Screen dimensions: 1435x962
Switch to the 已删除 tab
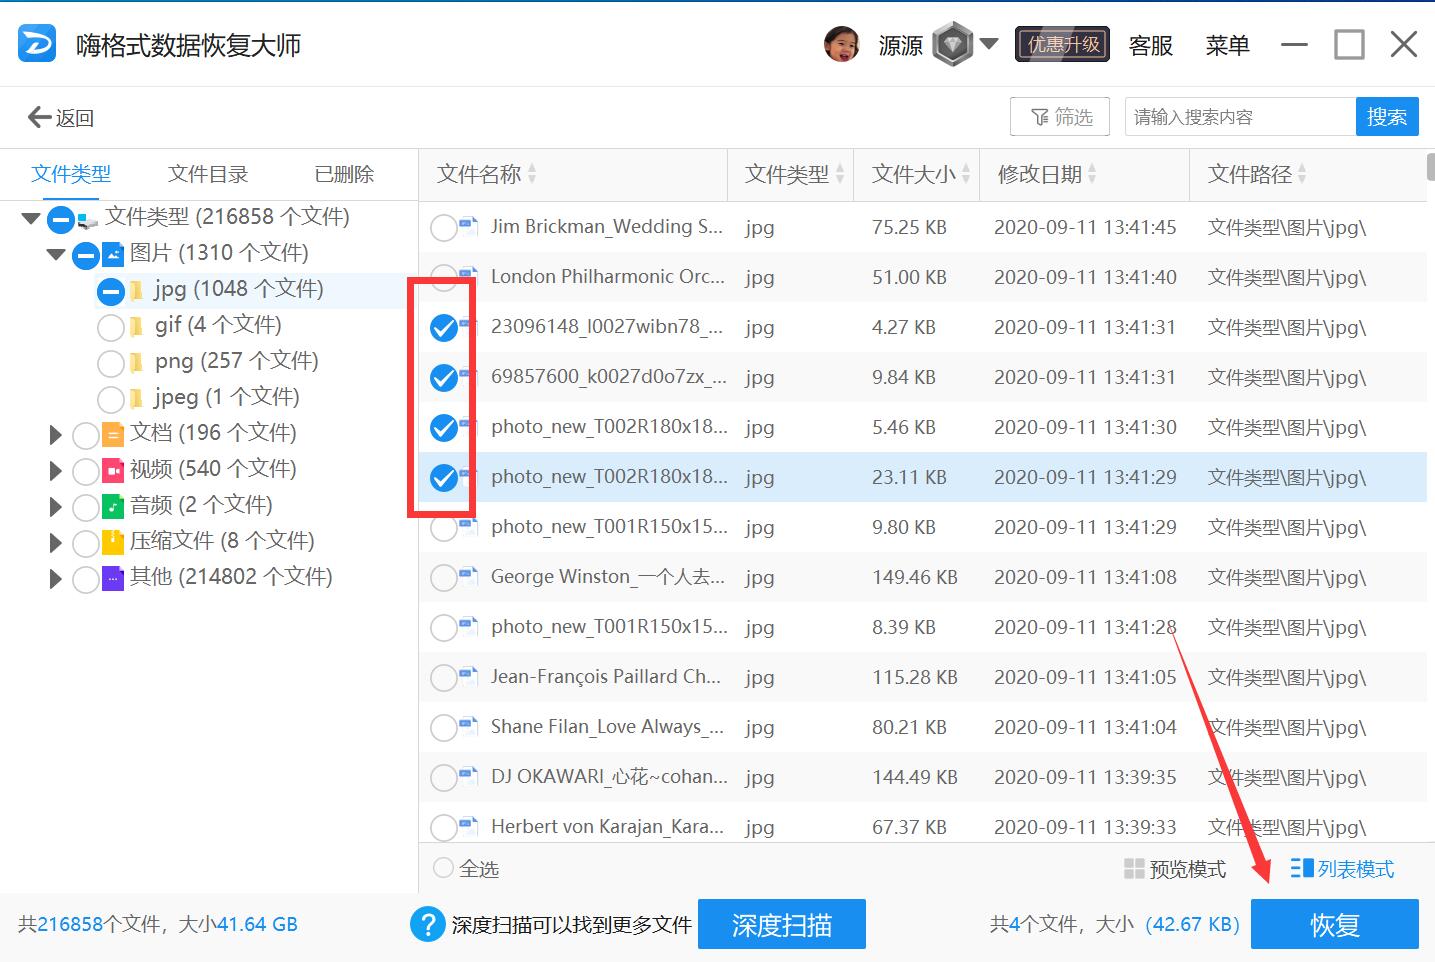pos(344,174)
